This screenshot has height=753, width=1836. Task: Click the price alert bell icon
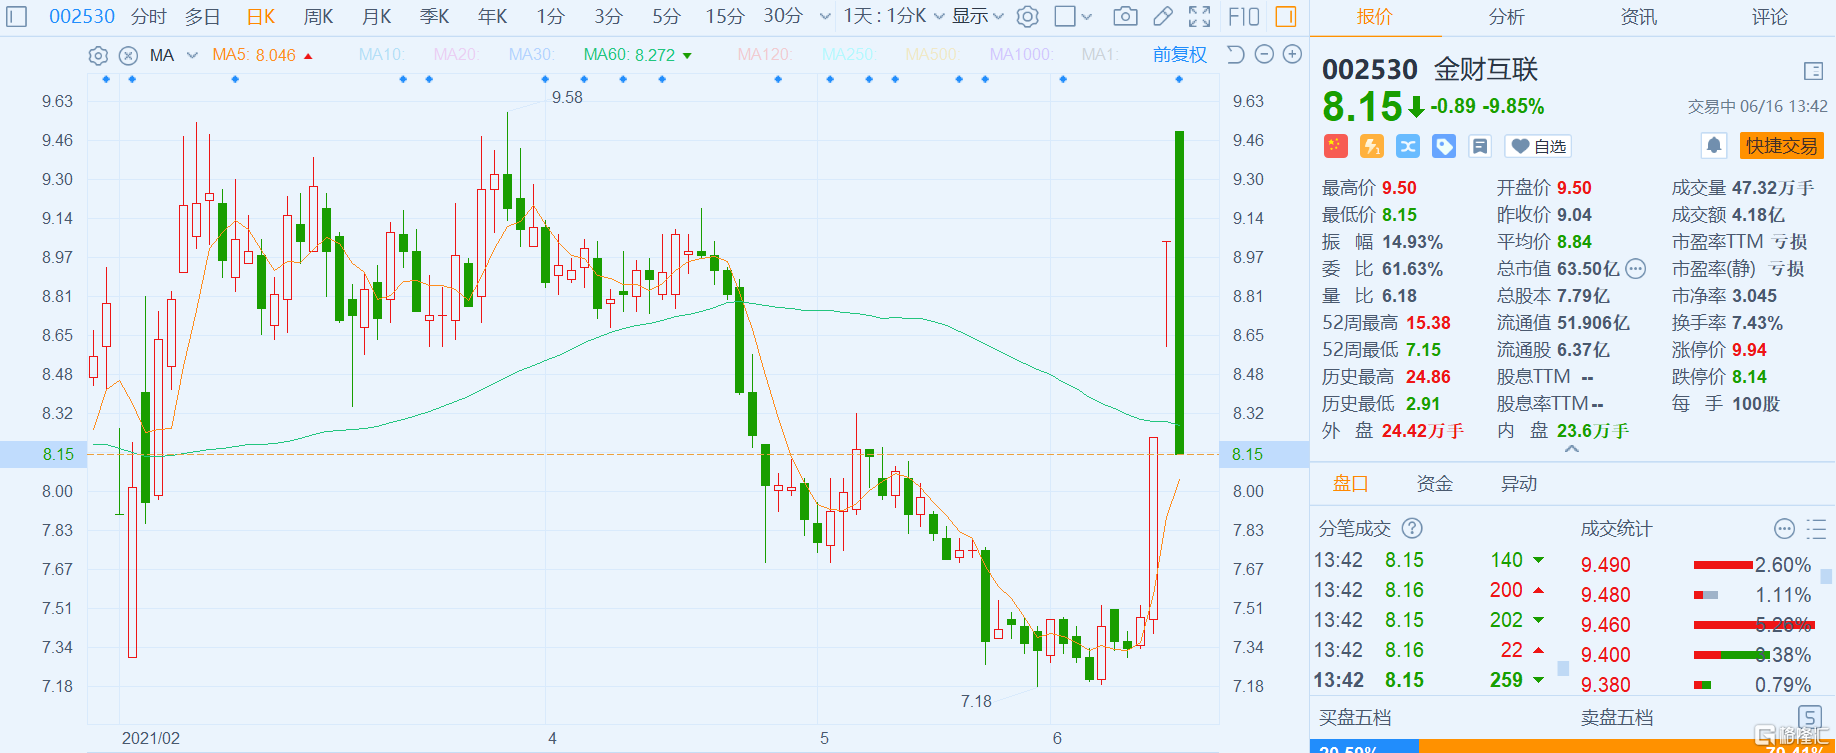1714,146
